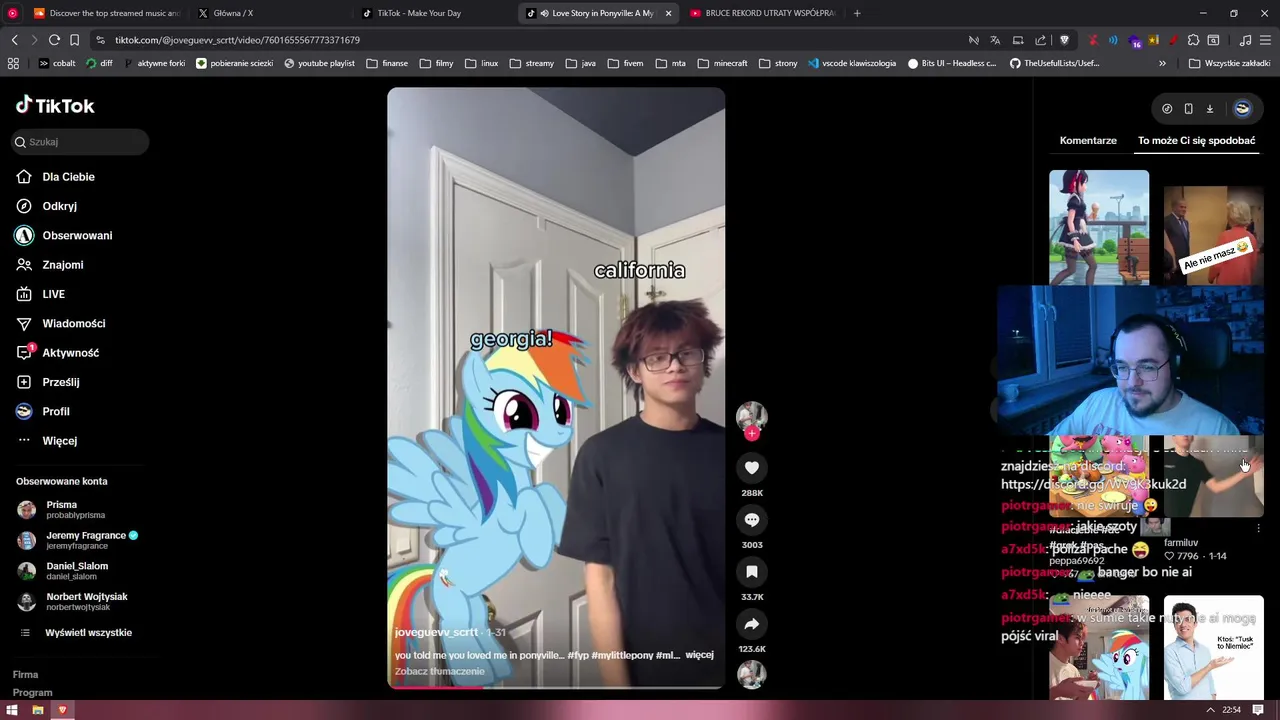This screenshot has height=720, width=1280.
Task: Click Zobacz tłumaczenie link
Action: tap(439, 671)
